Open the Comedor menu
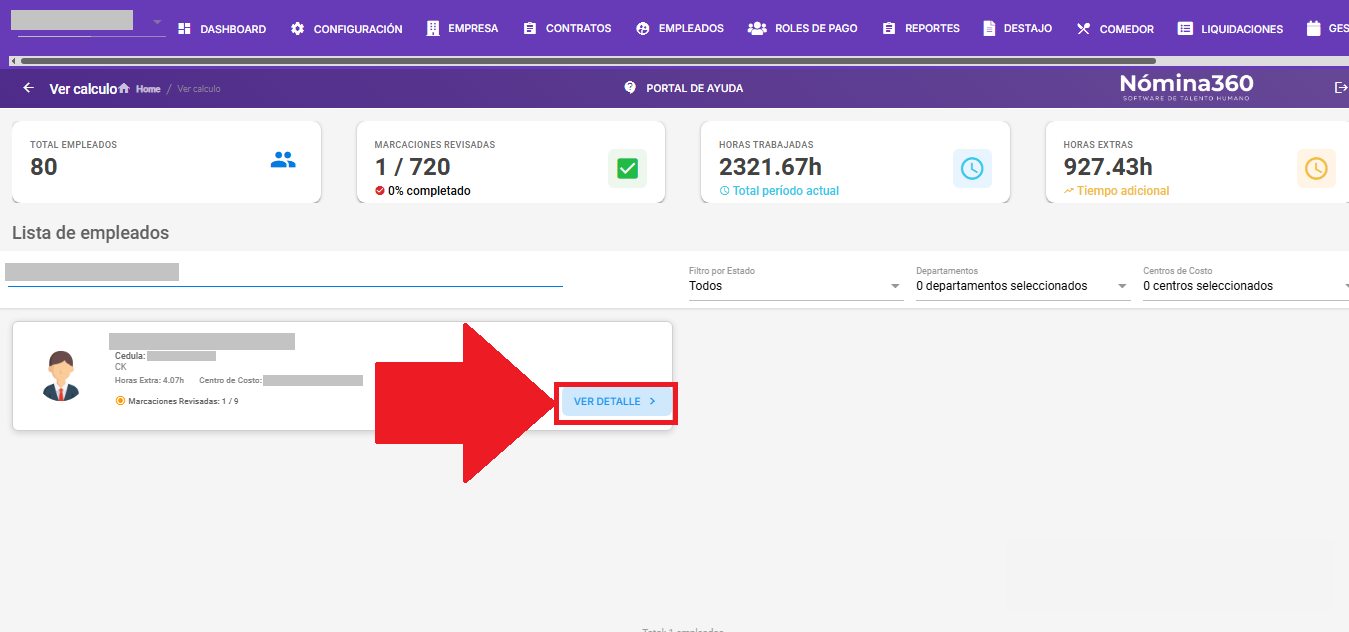The width and height of the screenshot is (1349, 632). point(1115,29)
